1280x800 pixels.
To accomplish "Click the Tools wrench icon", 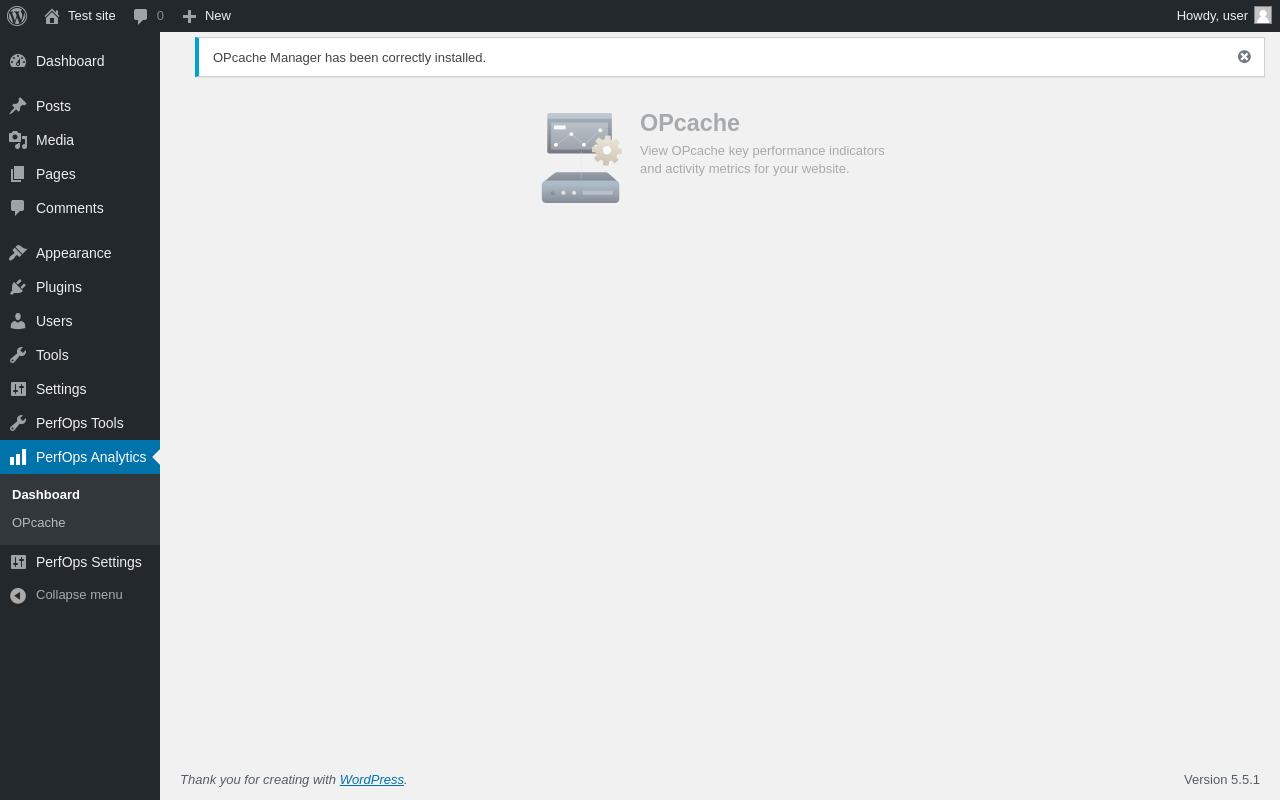I will (18, 355).
